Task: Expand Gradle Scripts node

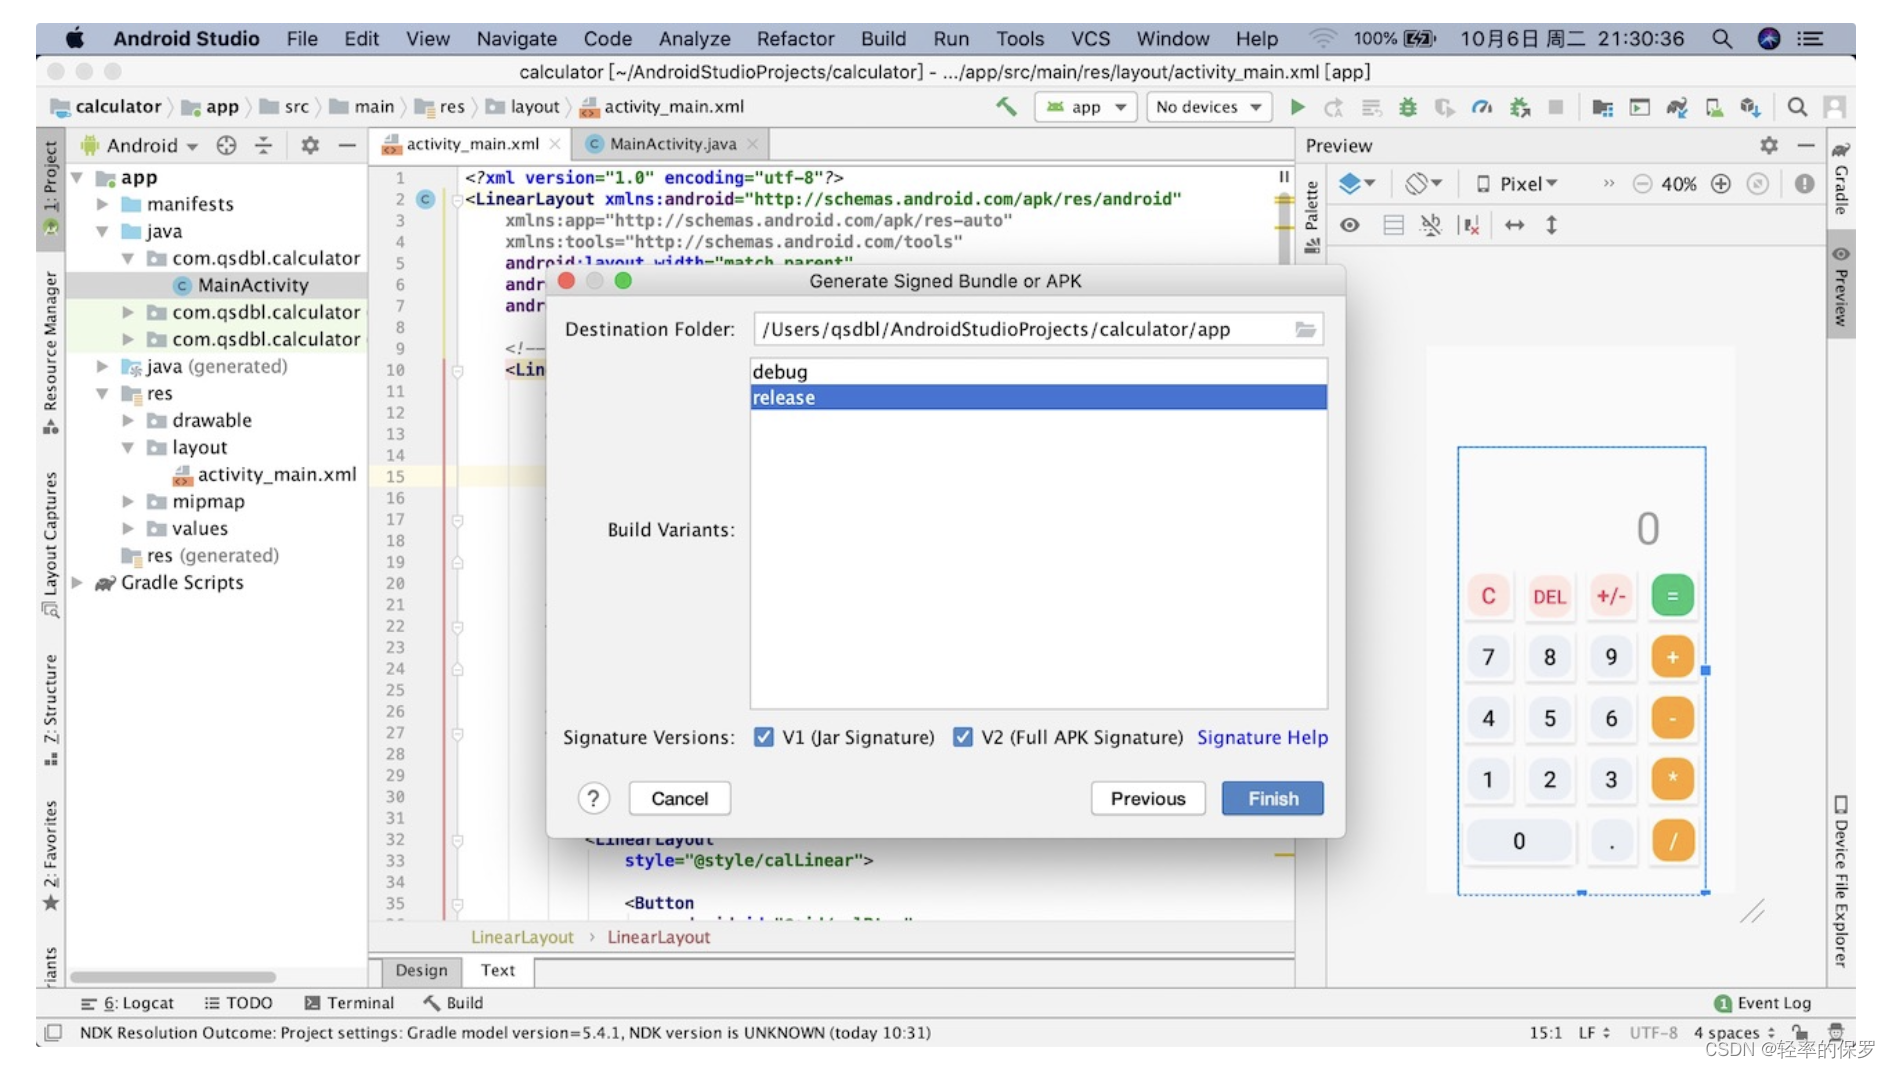Action: click(x=77, y=582)
